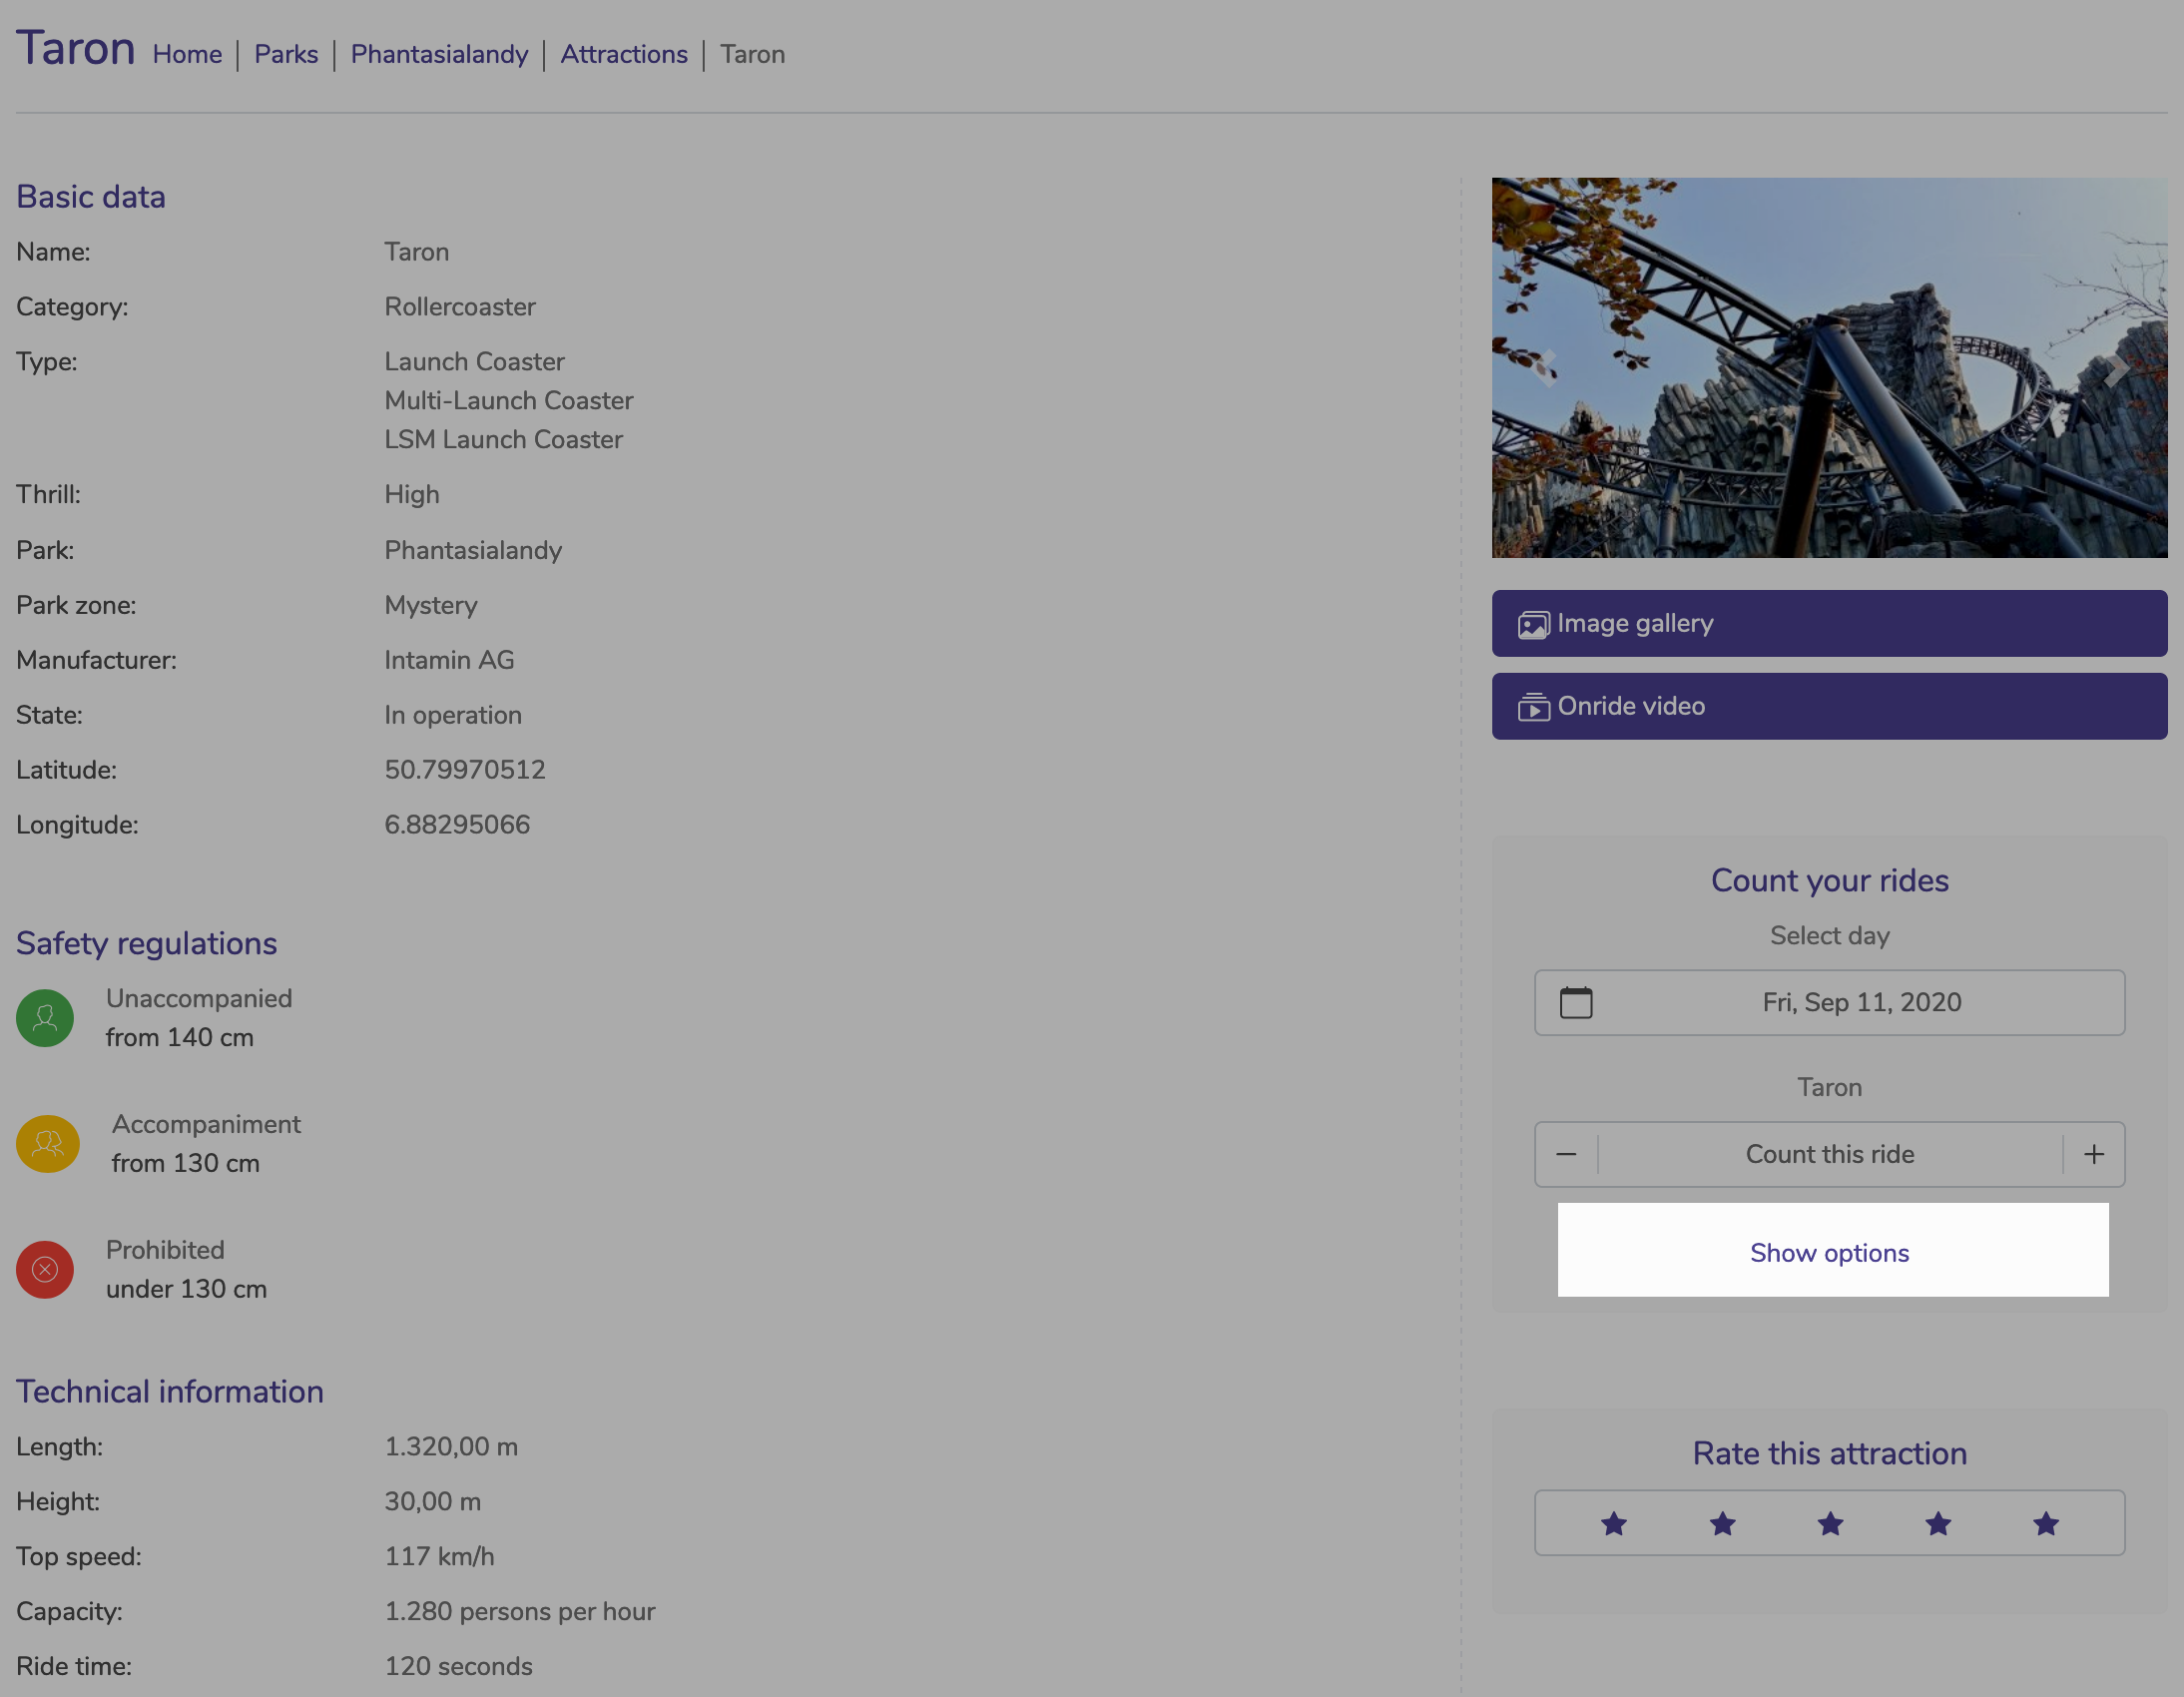Image resolution: width=2184 pixels, height=1697 pixels.
Task: Open the calendar icon in the date field
Action: click(1576, 1002)
